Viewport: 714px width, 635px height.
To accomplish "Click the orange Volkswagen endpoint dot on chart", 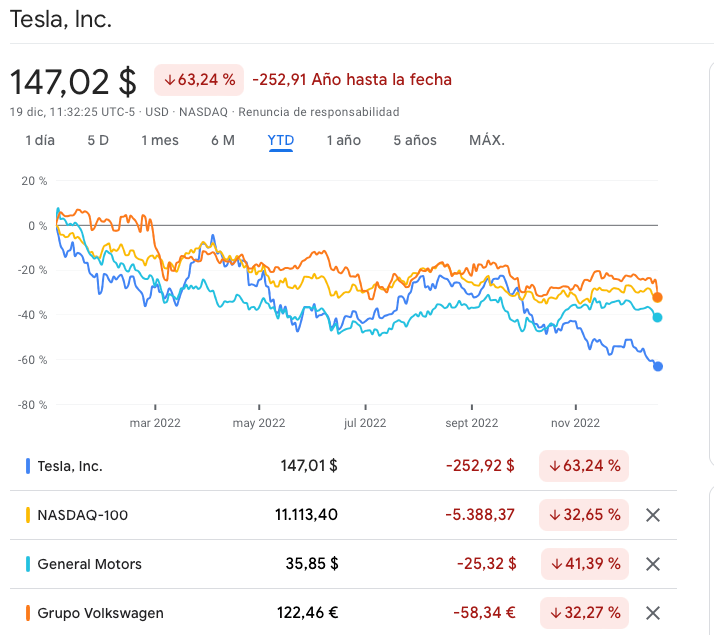I will click(657, 297).
